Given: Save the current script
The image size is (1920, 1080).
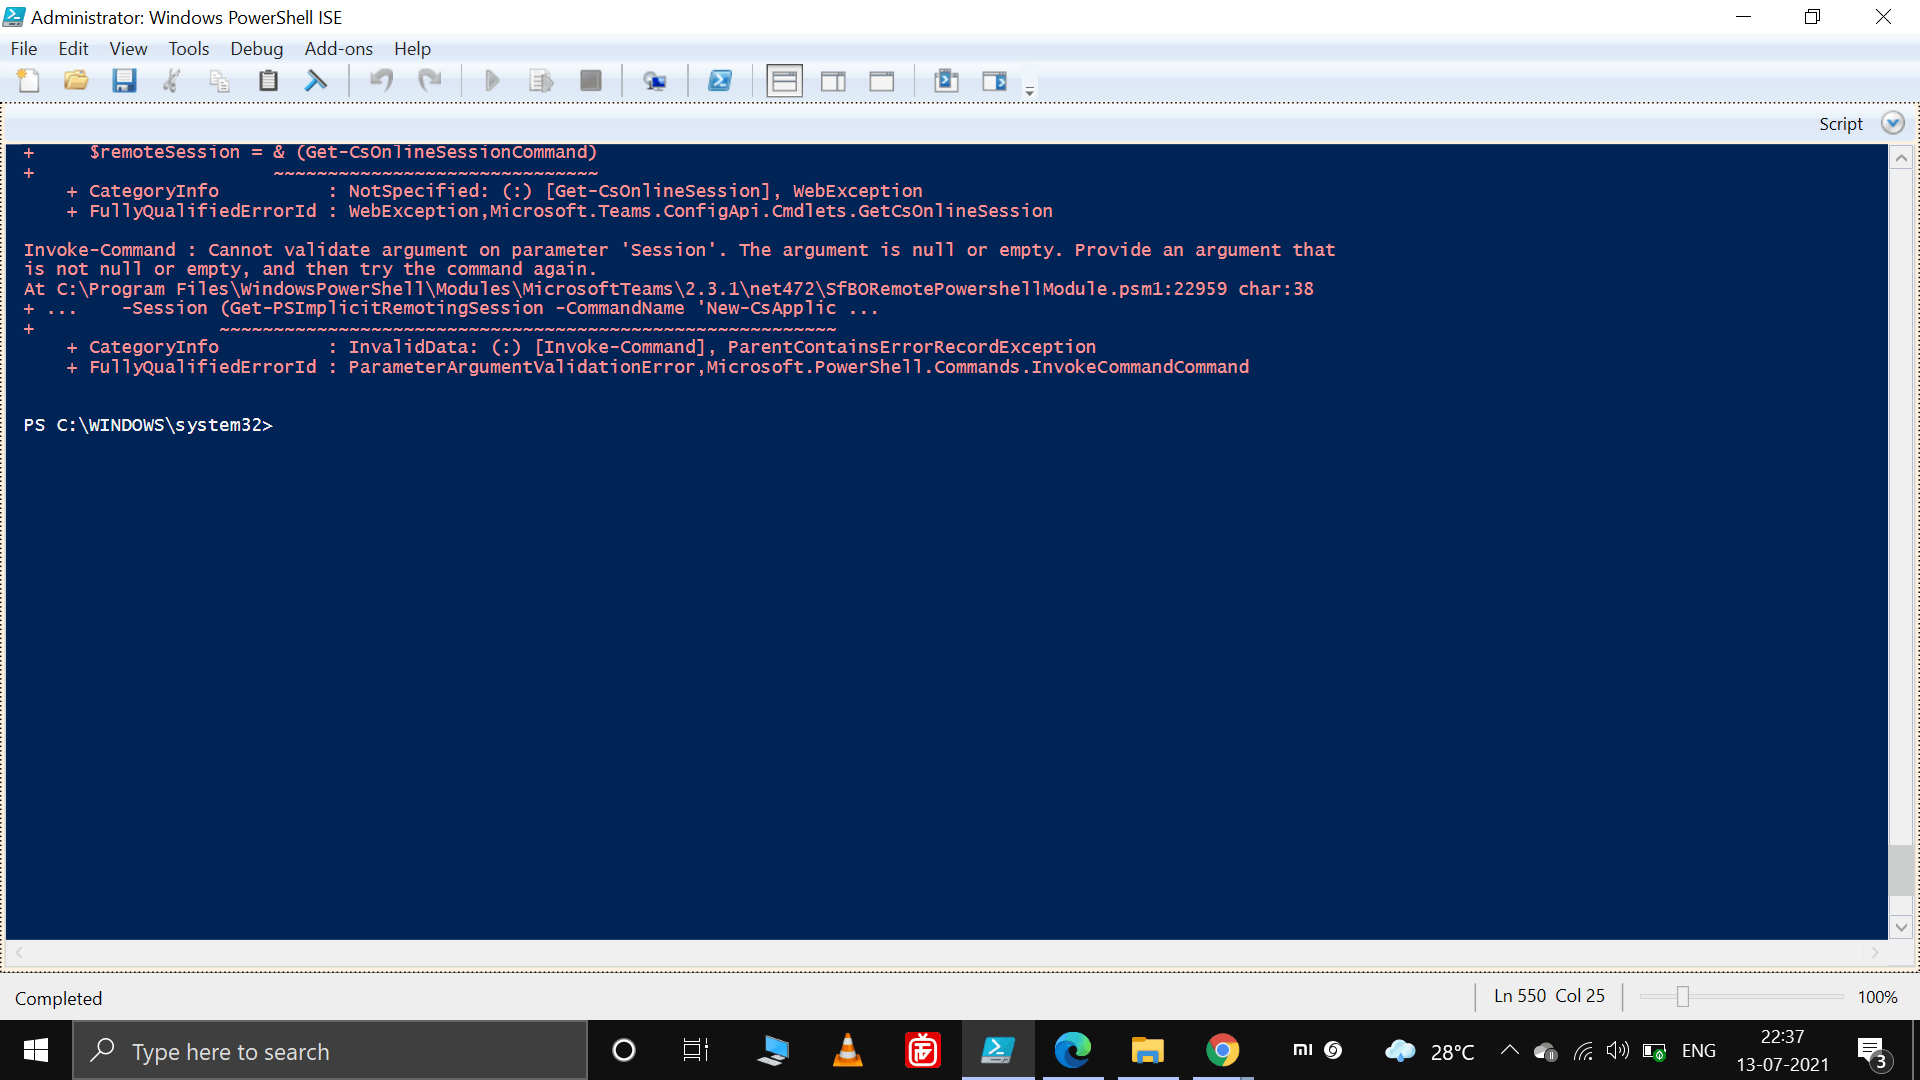Looking at the screenshot, I should coord(124,81).
